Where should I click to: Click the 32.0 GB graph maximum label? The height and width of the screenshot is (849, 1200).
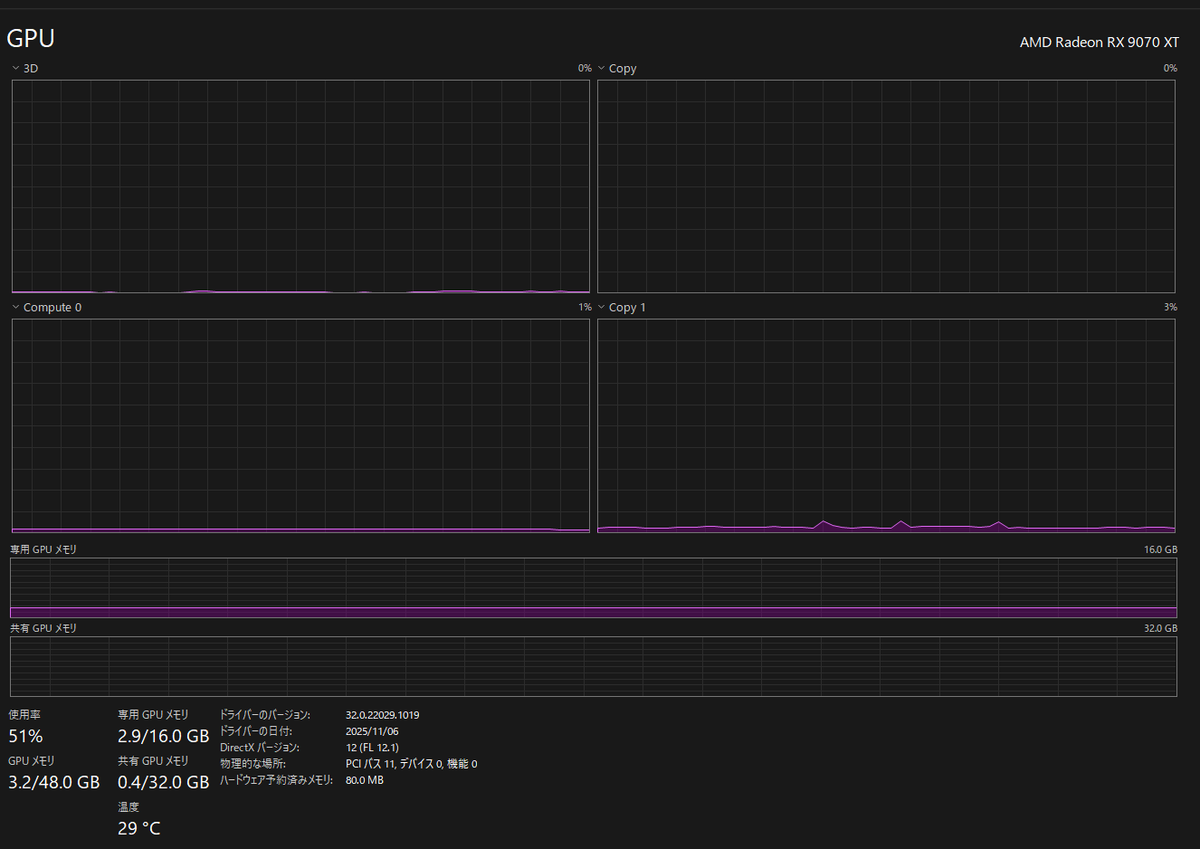tap(1160, 628)
